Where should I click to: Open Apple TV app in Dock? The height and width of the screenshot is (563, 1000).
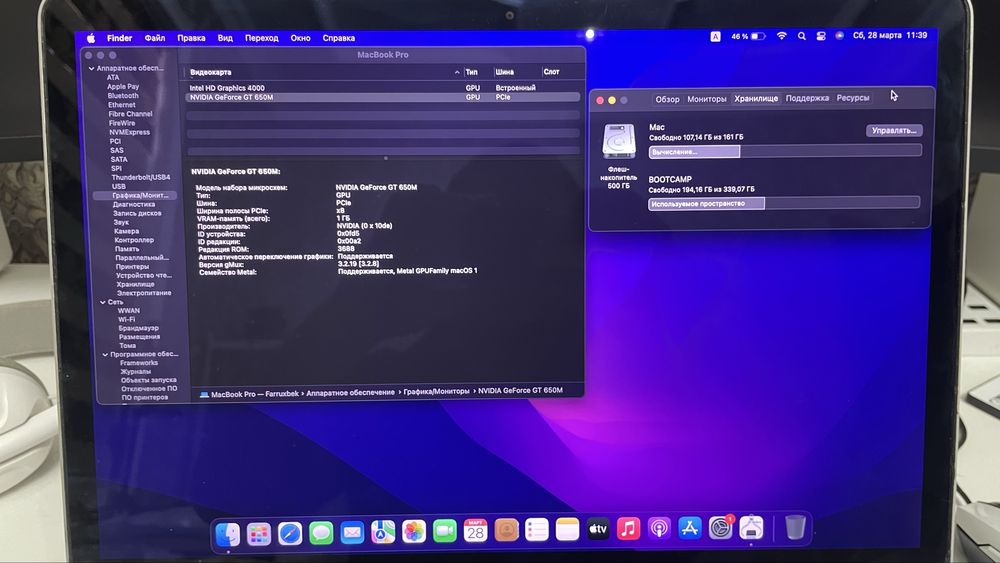(598, 529)
